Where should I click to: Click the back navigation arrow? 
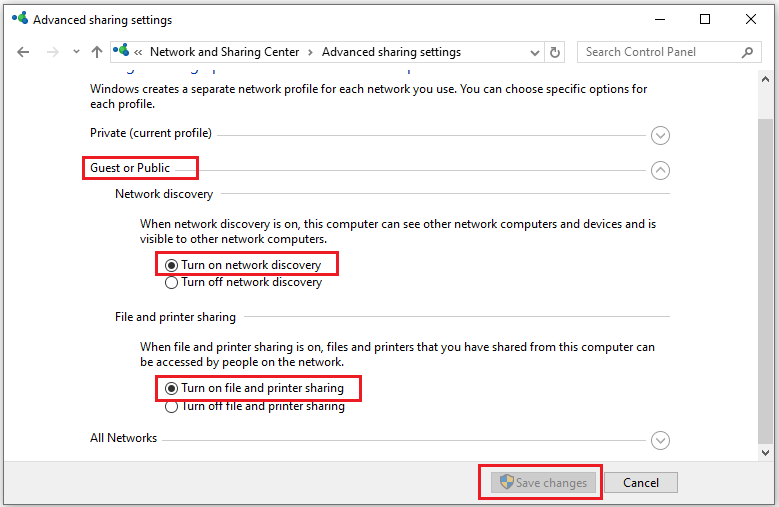pyautogui.click(x=24, y=52)
